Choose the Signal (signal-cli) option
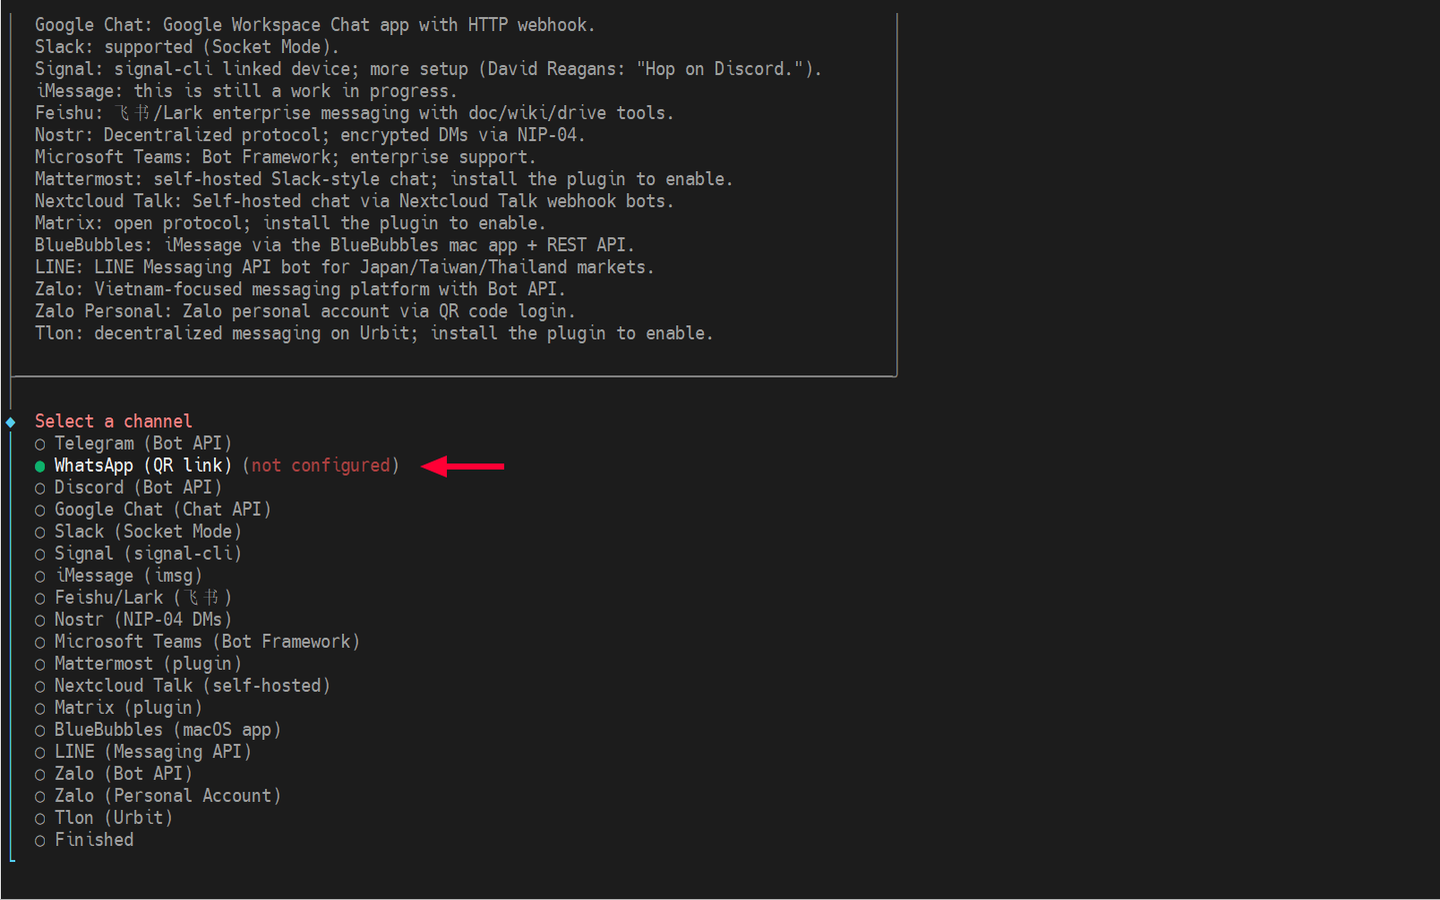 click(148, 553)
